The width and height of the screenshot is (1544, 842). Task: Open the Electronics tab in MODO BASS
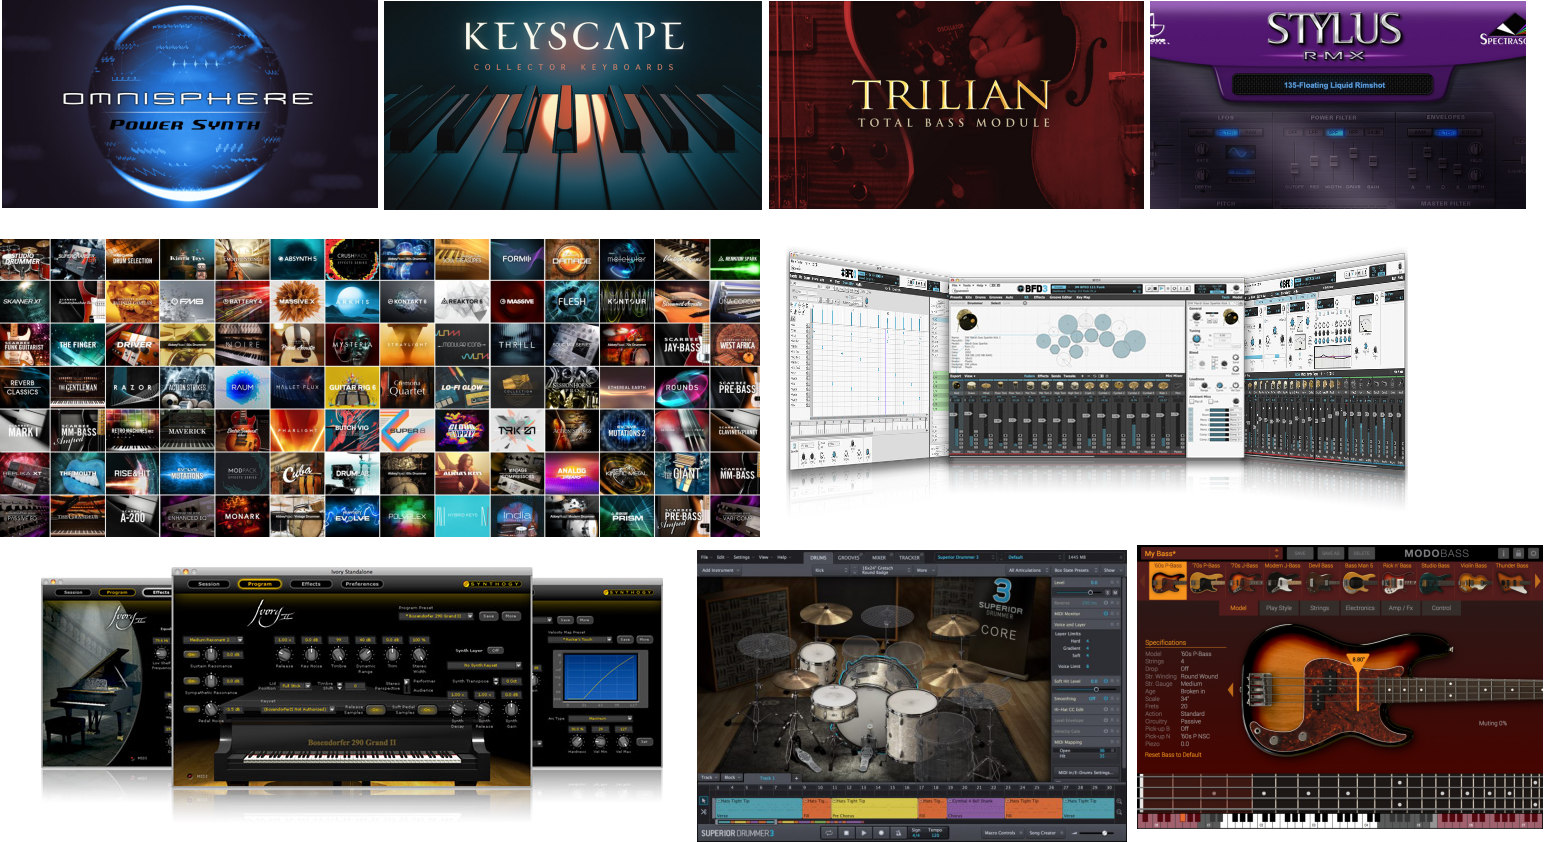(1360, 608)
